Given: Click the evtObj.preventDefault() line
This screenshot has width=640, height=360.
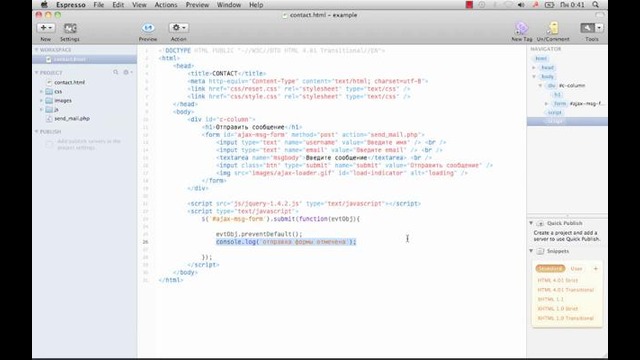Looking at the screenshot, I should pyautogui.click(x=259, y=234).
